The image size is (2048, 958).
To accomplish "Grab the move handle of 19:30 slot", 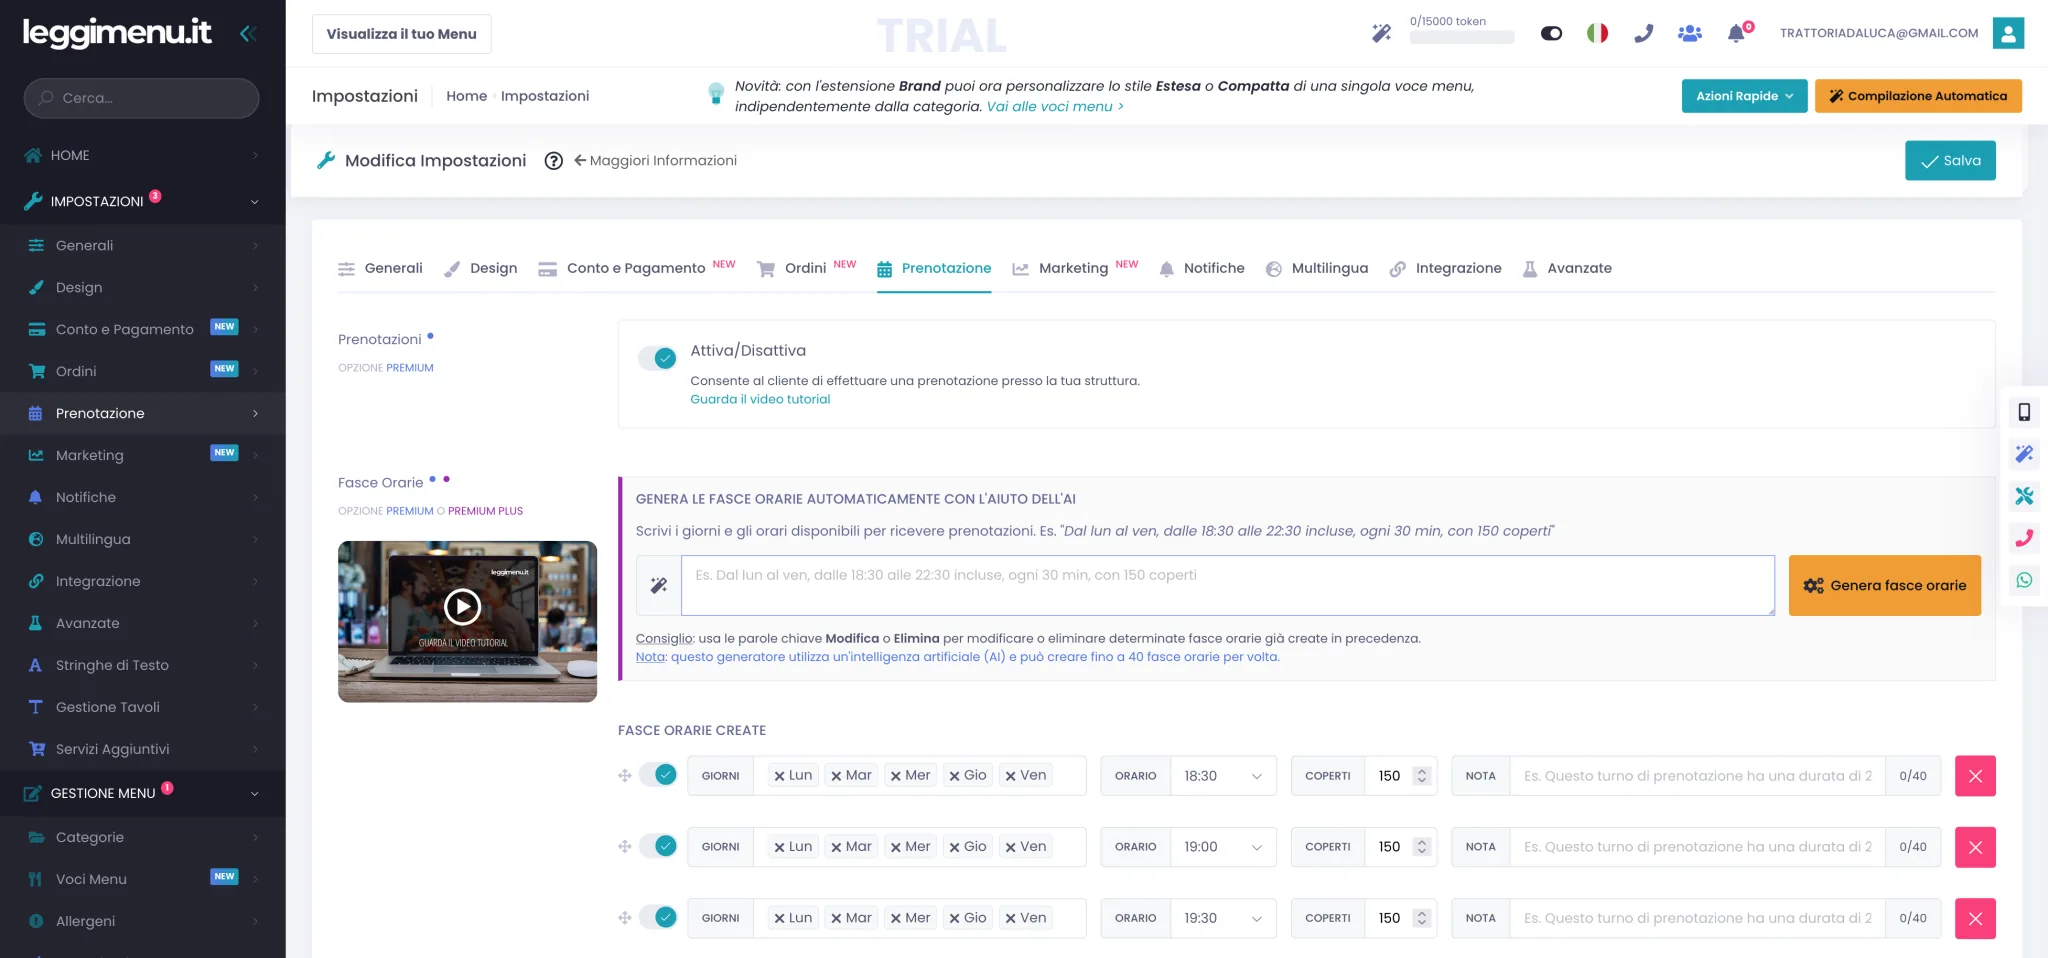I will [625, 918].
